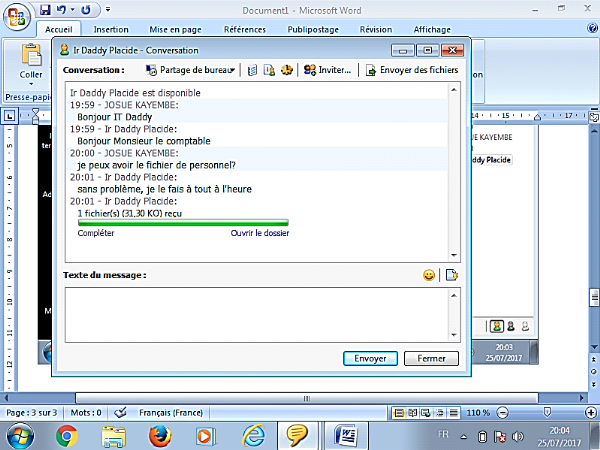Viewport: 600px width, 450px height.
Task: Click the zoom slider handle
Action: (547, 412)
